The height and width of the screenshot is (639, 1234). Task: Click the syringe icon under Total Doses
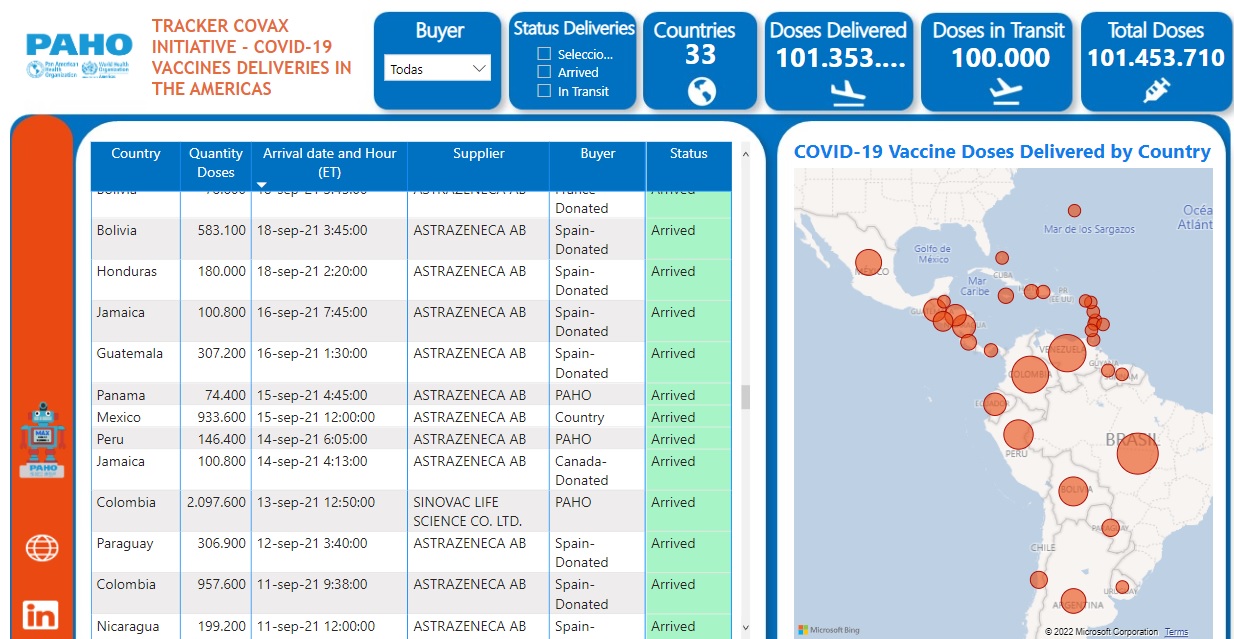(1156, 91)
